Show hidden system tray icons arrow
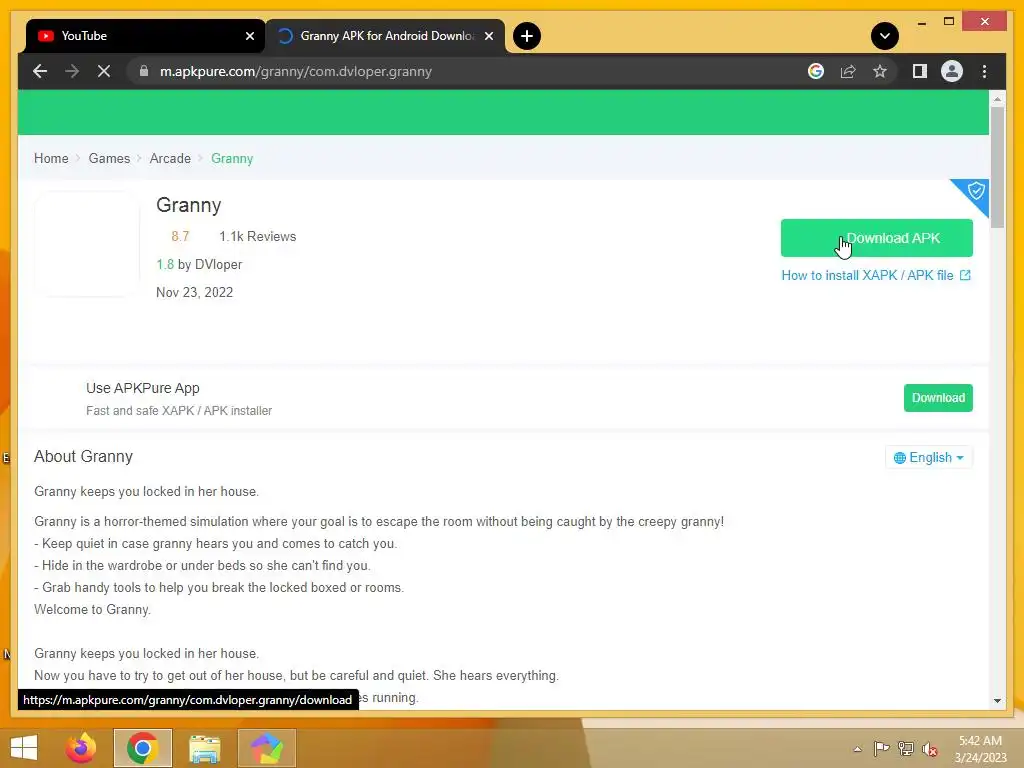This screenshot has width=1024, height=768. (857, 749)
